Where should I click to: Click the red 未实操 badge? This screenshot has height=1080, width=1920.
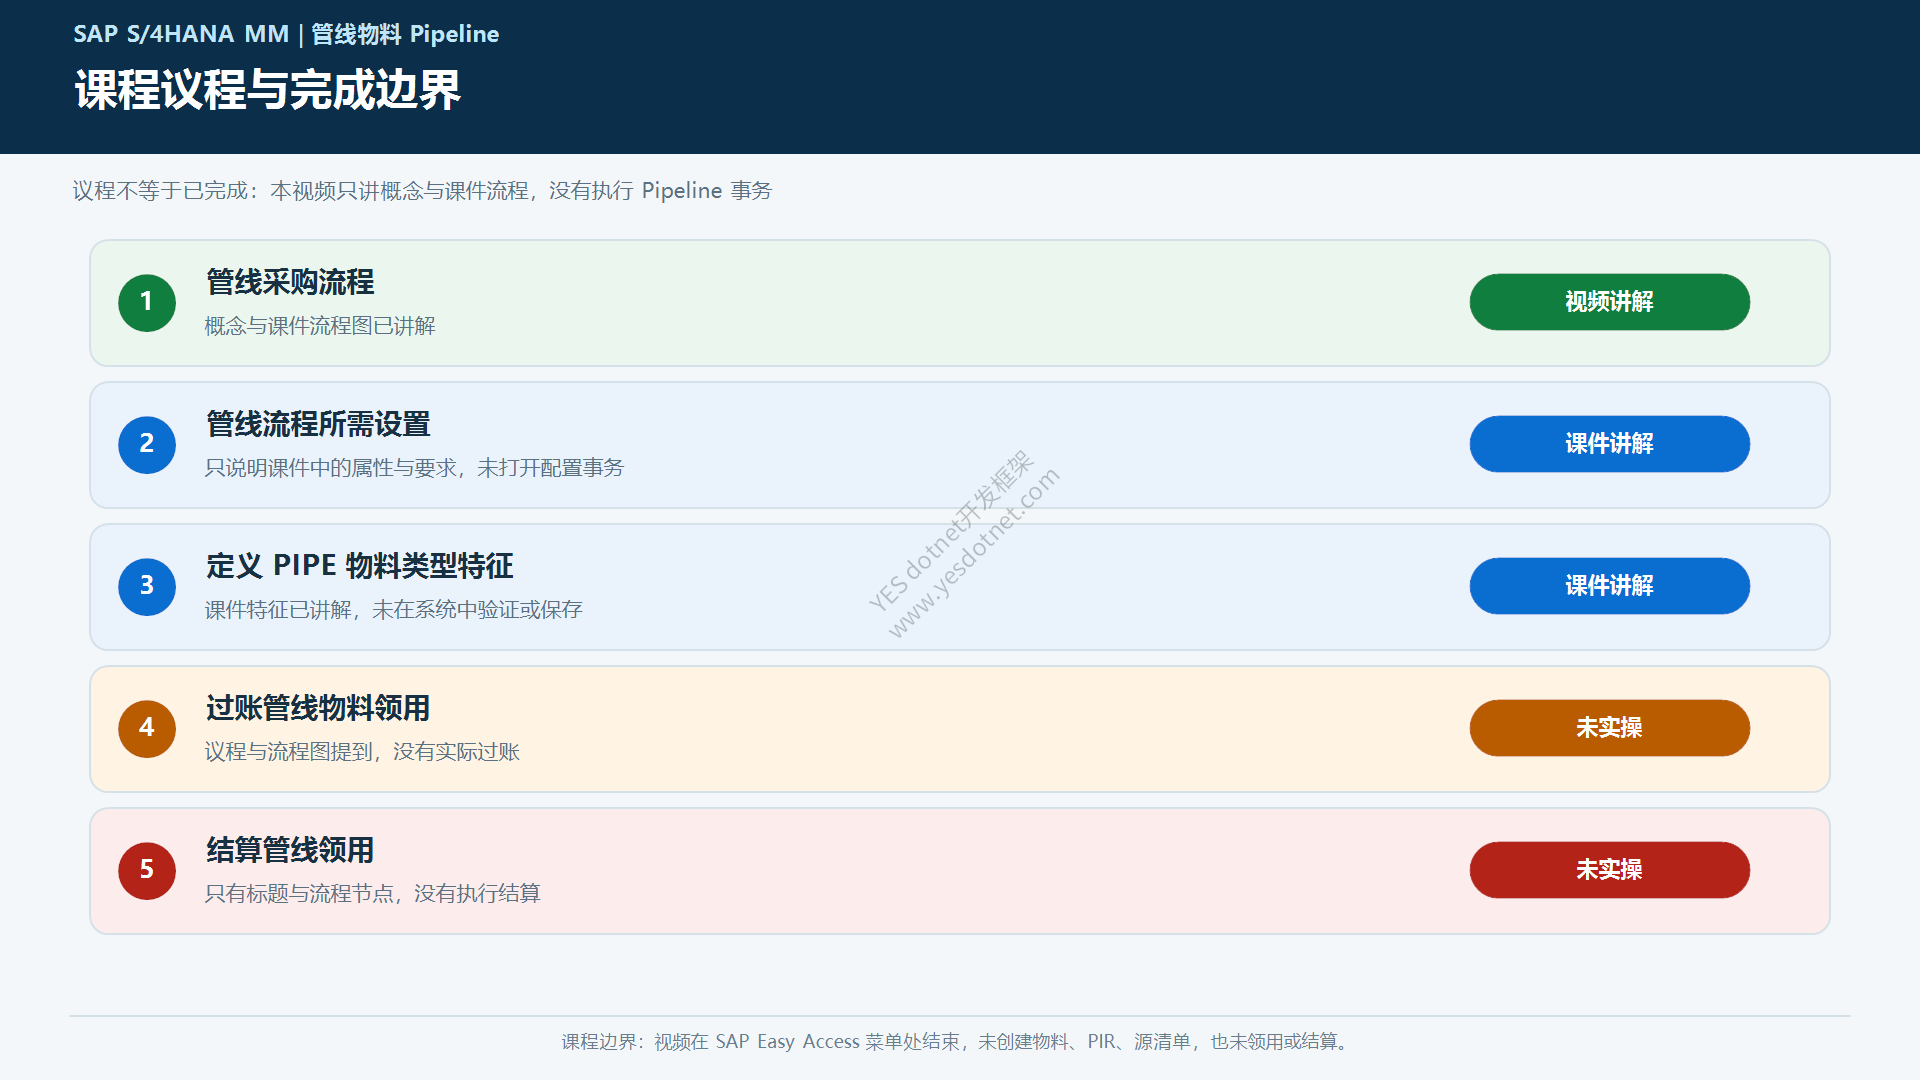[x=1609, y=870]
